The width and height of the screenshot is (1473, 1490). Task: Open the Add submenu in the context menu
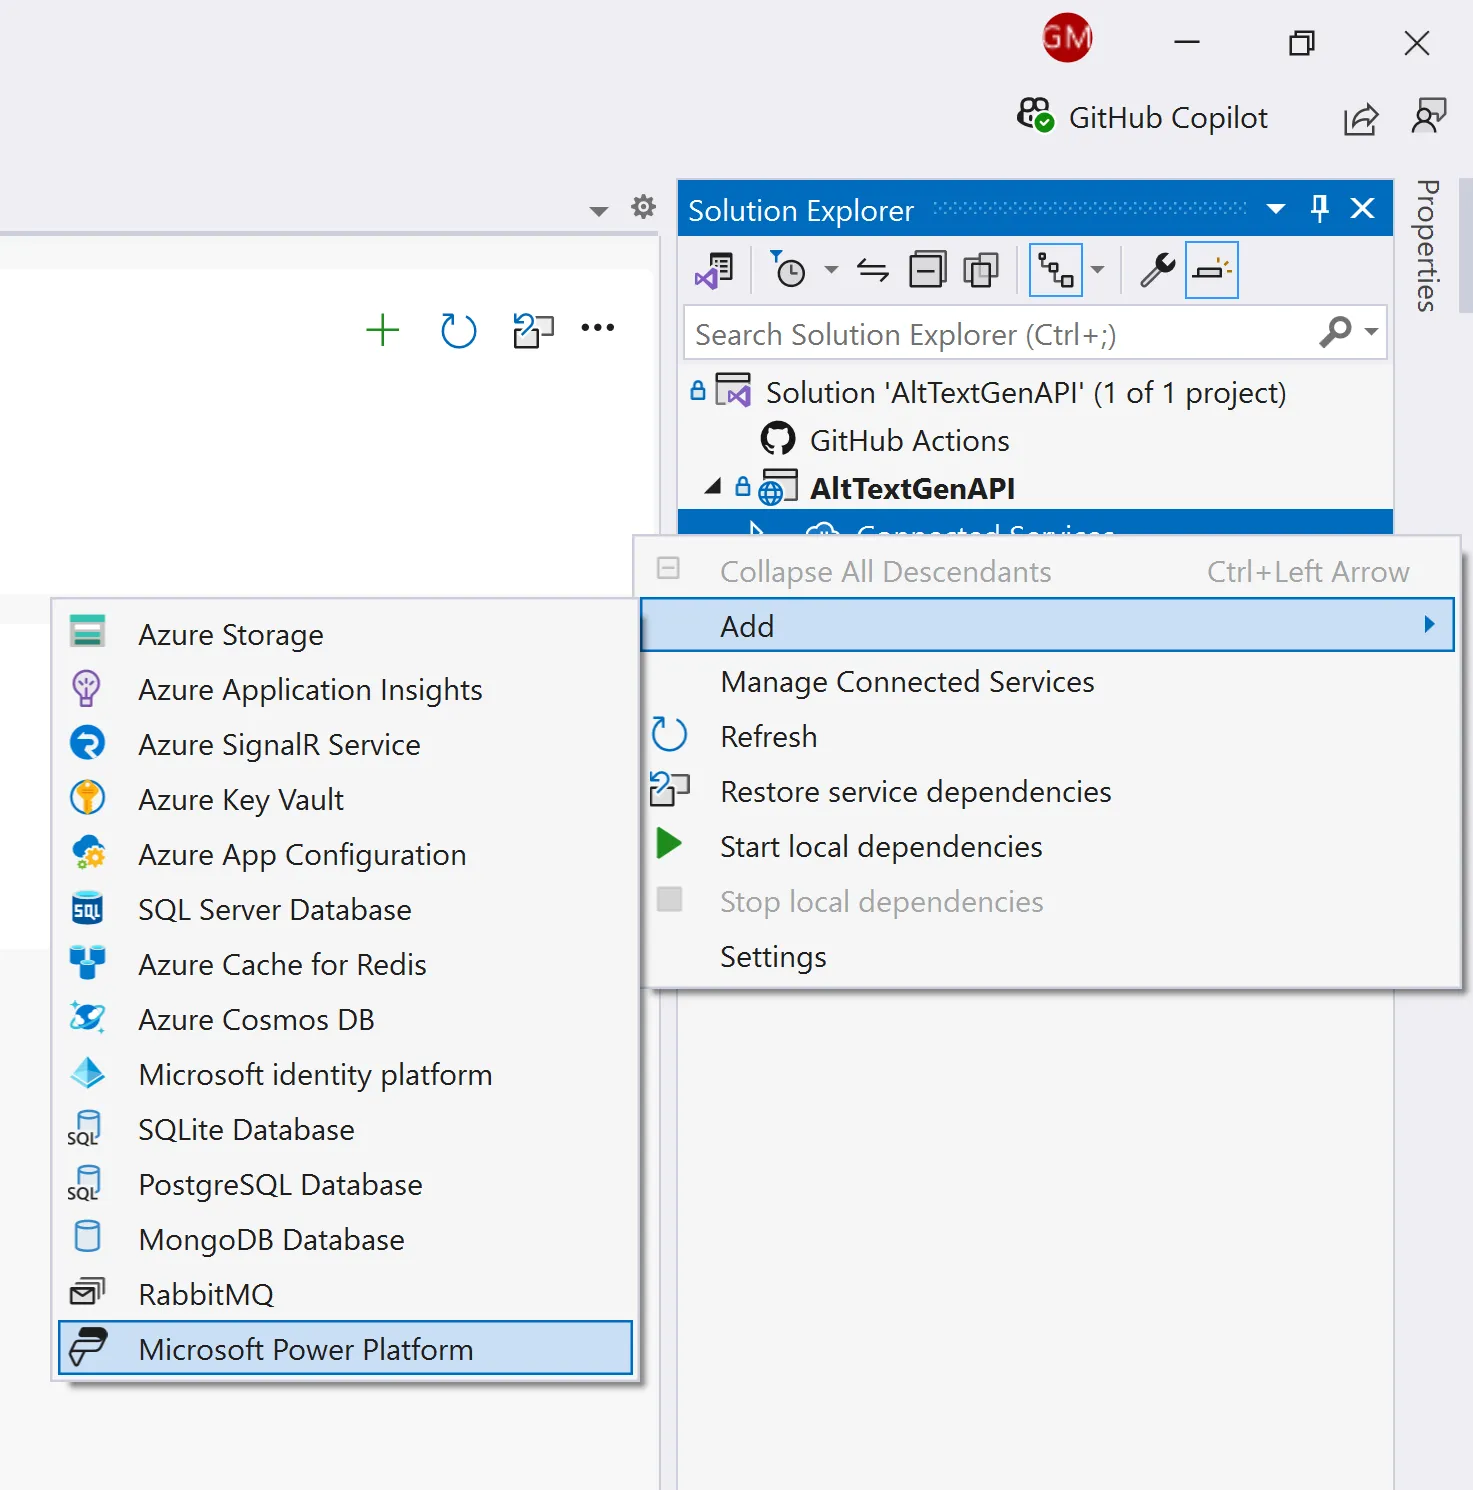coord(1047,626)
